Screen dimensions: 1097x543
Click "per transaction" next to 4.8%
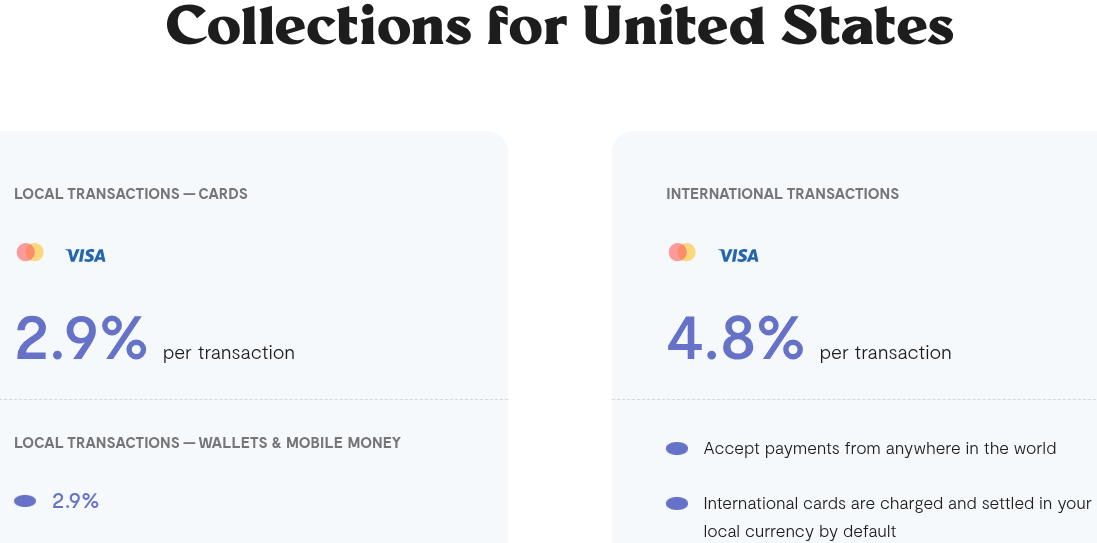(885, 353)
